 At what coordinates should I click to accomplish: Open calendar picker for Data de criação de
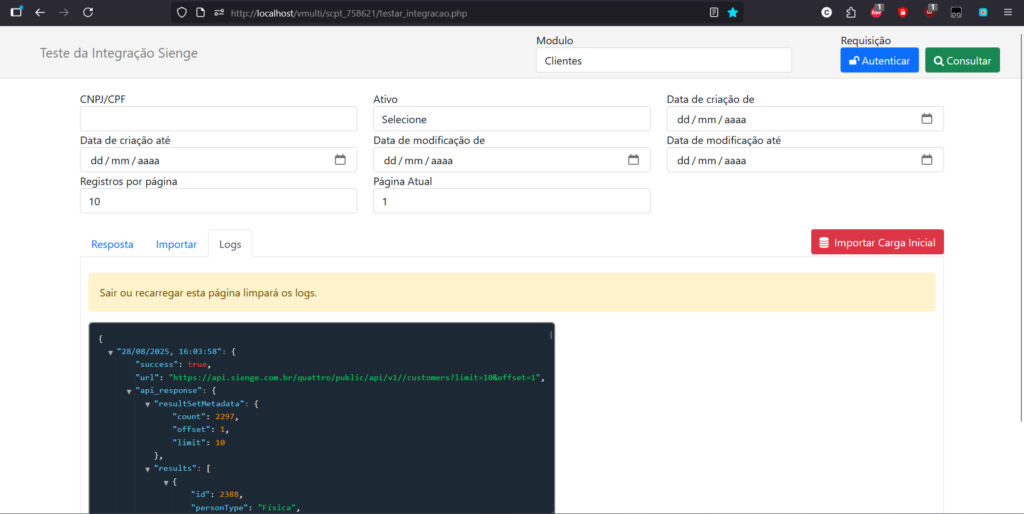click(926, 119)
